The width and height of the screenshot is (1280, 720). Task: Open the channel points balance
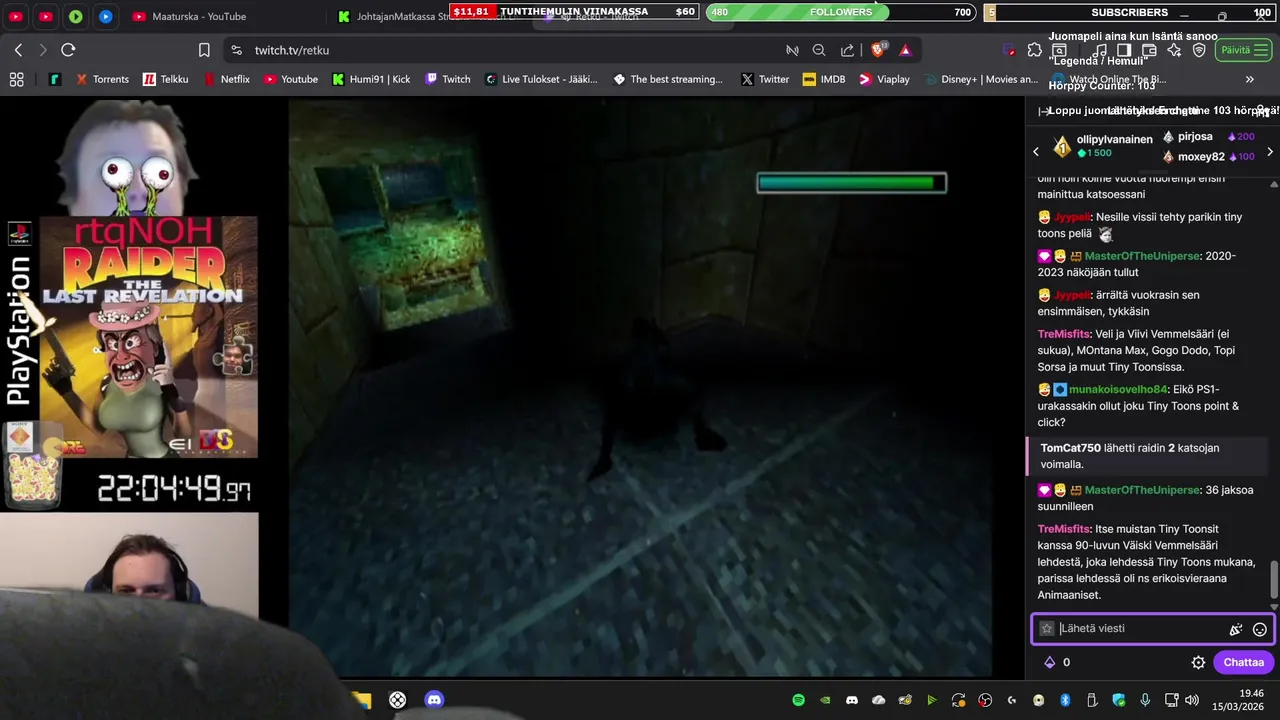[1057, 662]
